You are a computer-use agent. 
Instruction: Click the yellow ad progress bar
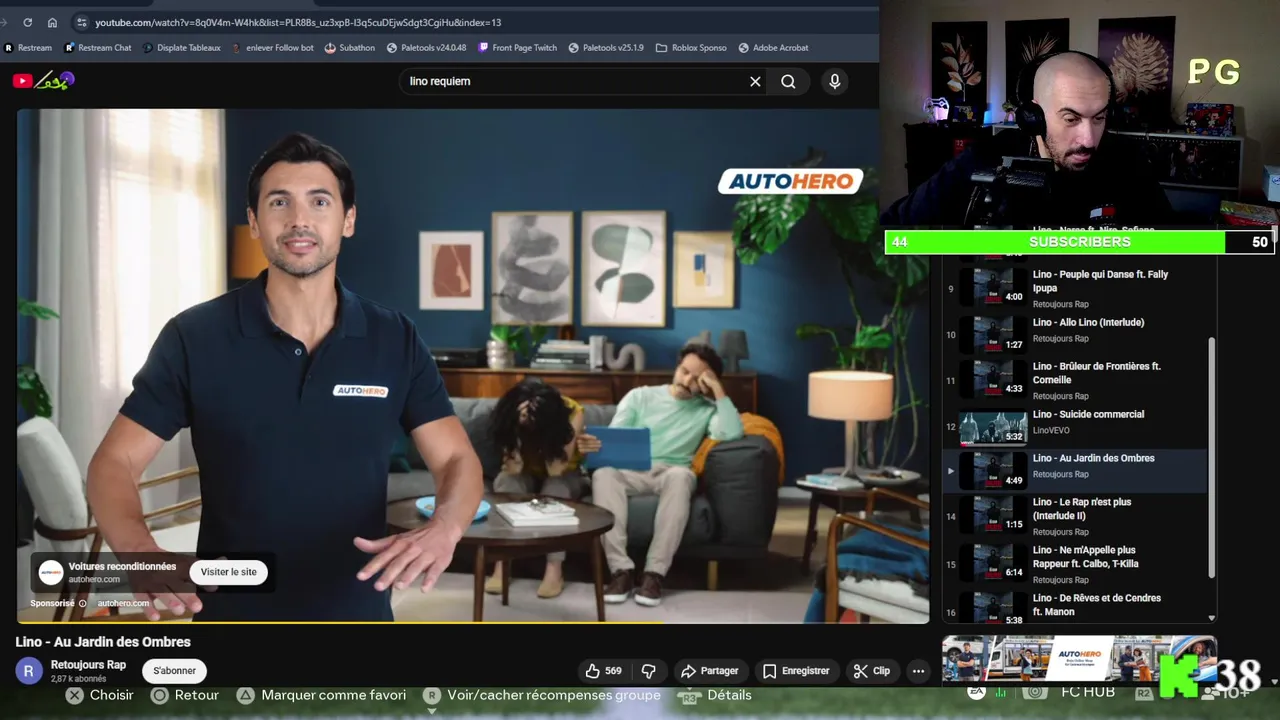point(338,622)
